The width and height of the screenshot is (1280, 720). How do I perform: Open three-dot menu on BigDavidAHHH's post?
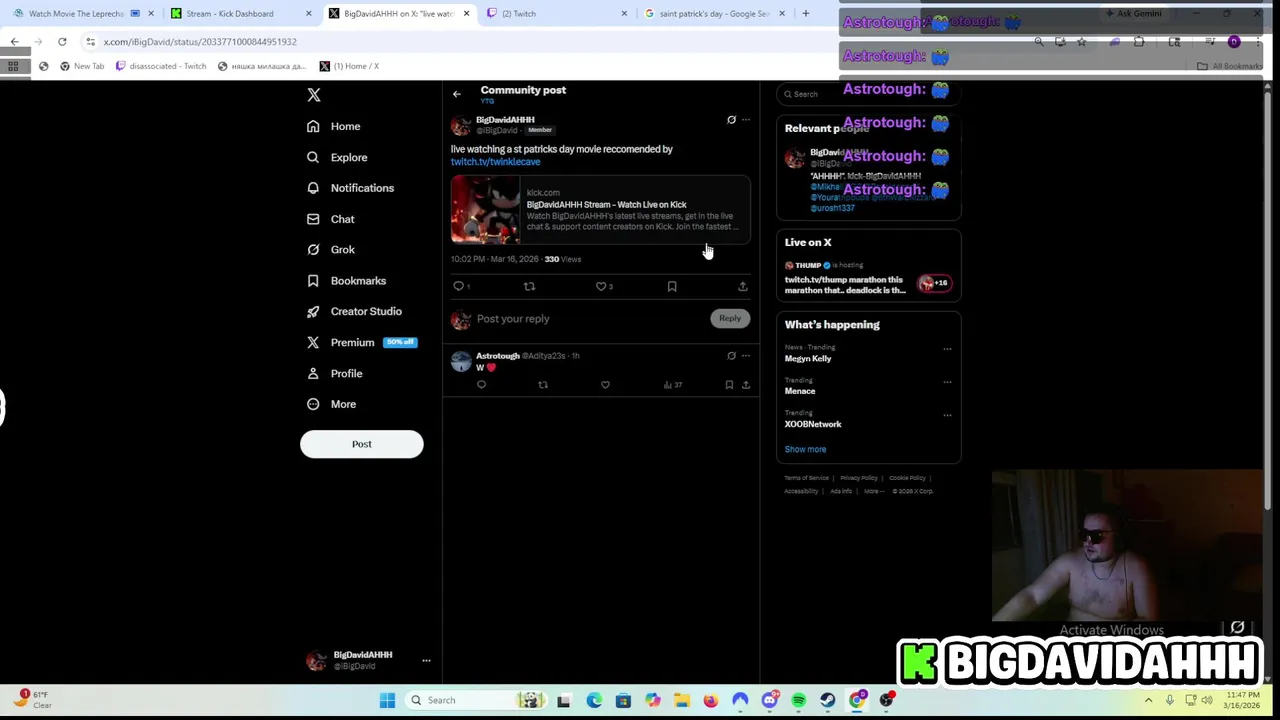(x=746, y=120)
